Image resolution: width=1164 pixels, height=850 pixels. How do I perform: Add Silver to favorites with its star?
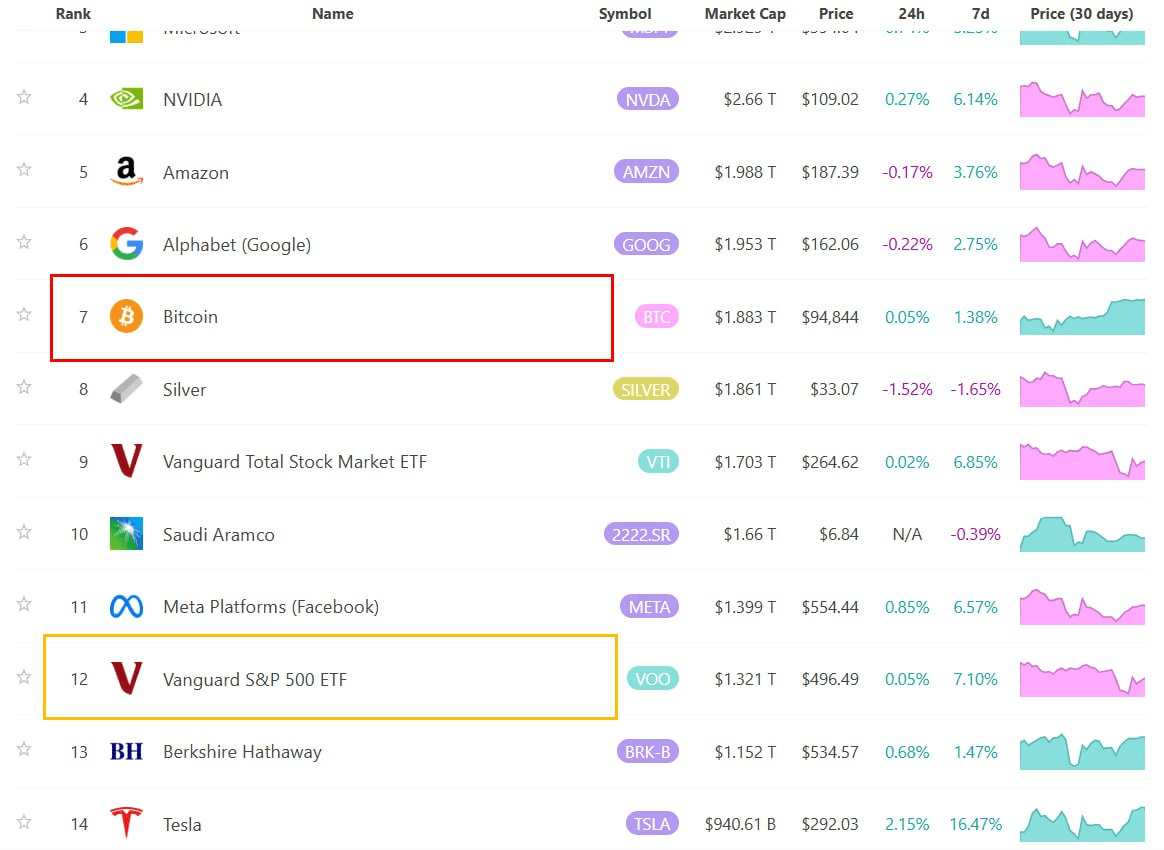24,387
